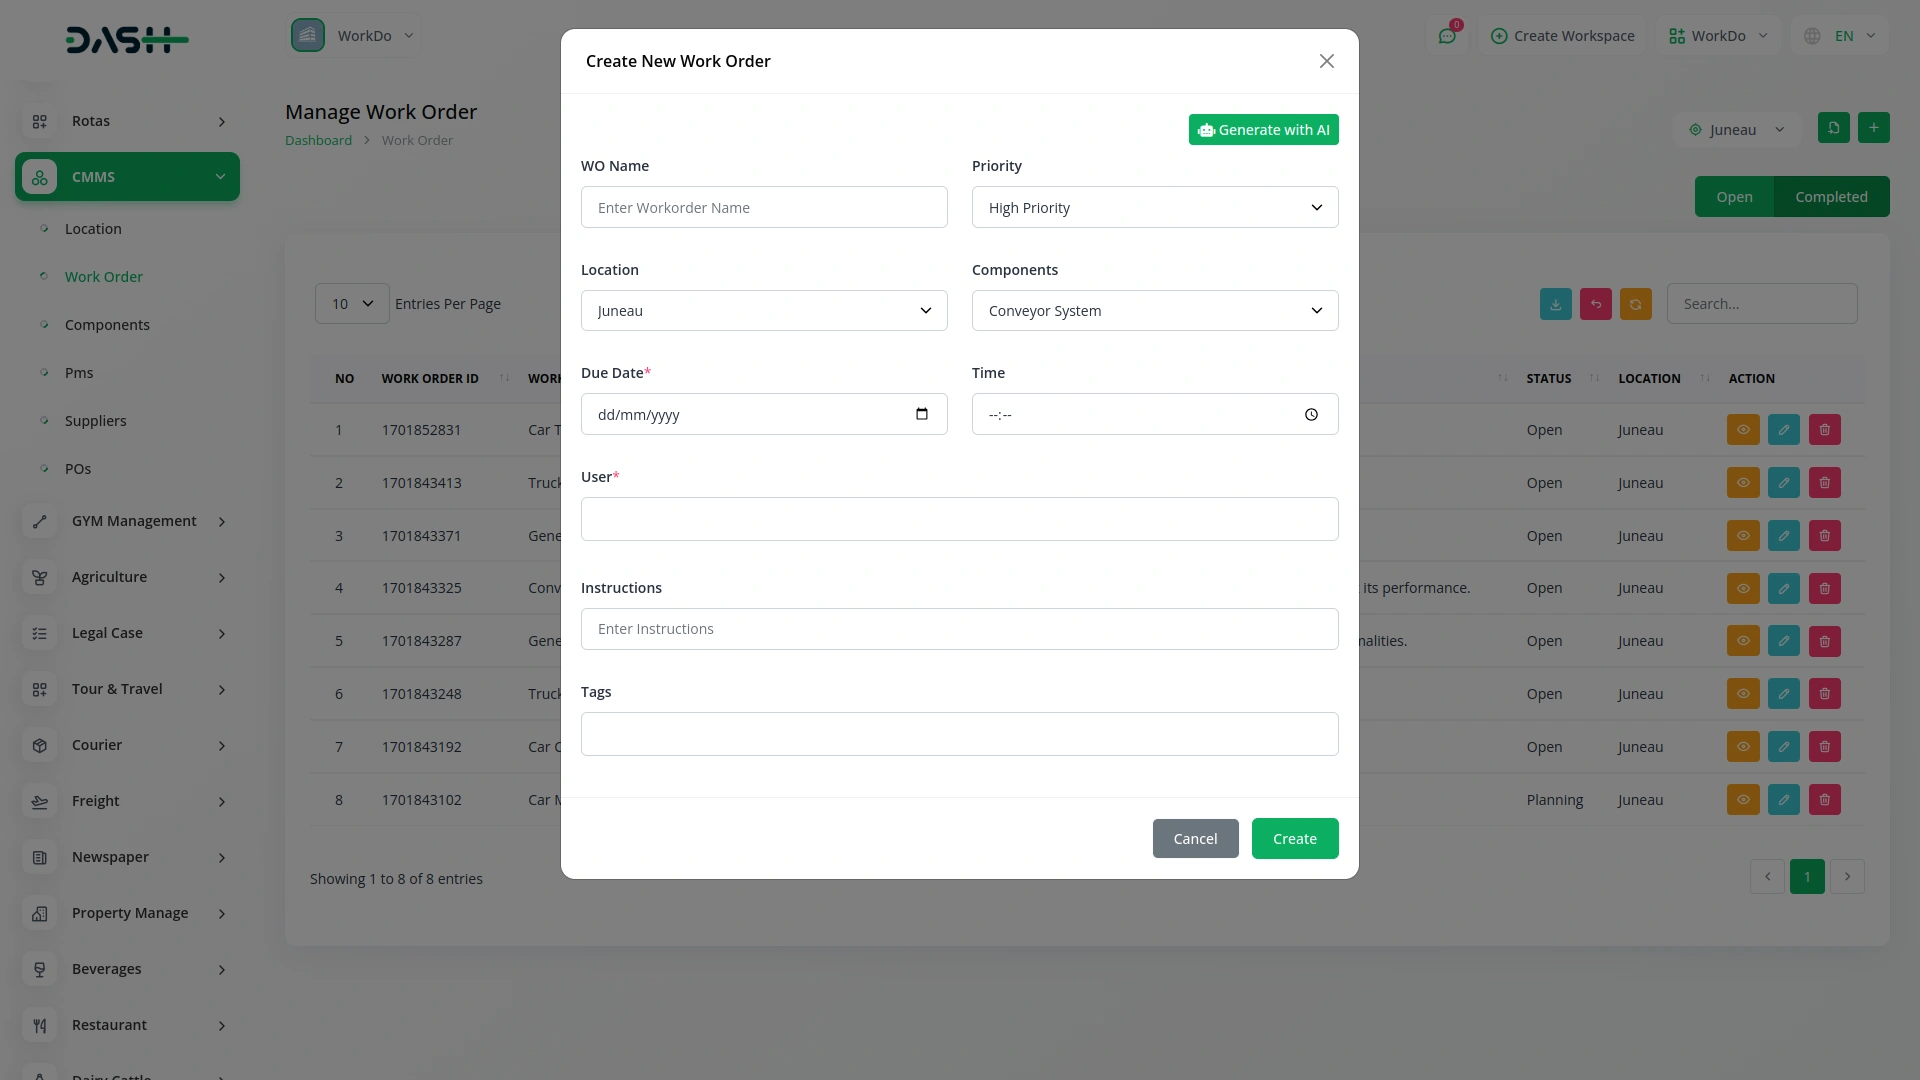Open the Location dropdown in the form
The width and height of the screenshot is (1920, 1080).
coord(763,311)
